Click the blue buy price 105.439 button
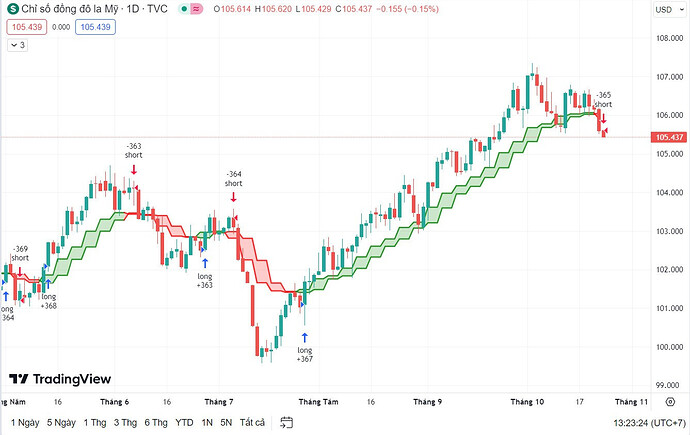This screenshot has height=435, width=690. (95, 27)
